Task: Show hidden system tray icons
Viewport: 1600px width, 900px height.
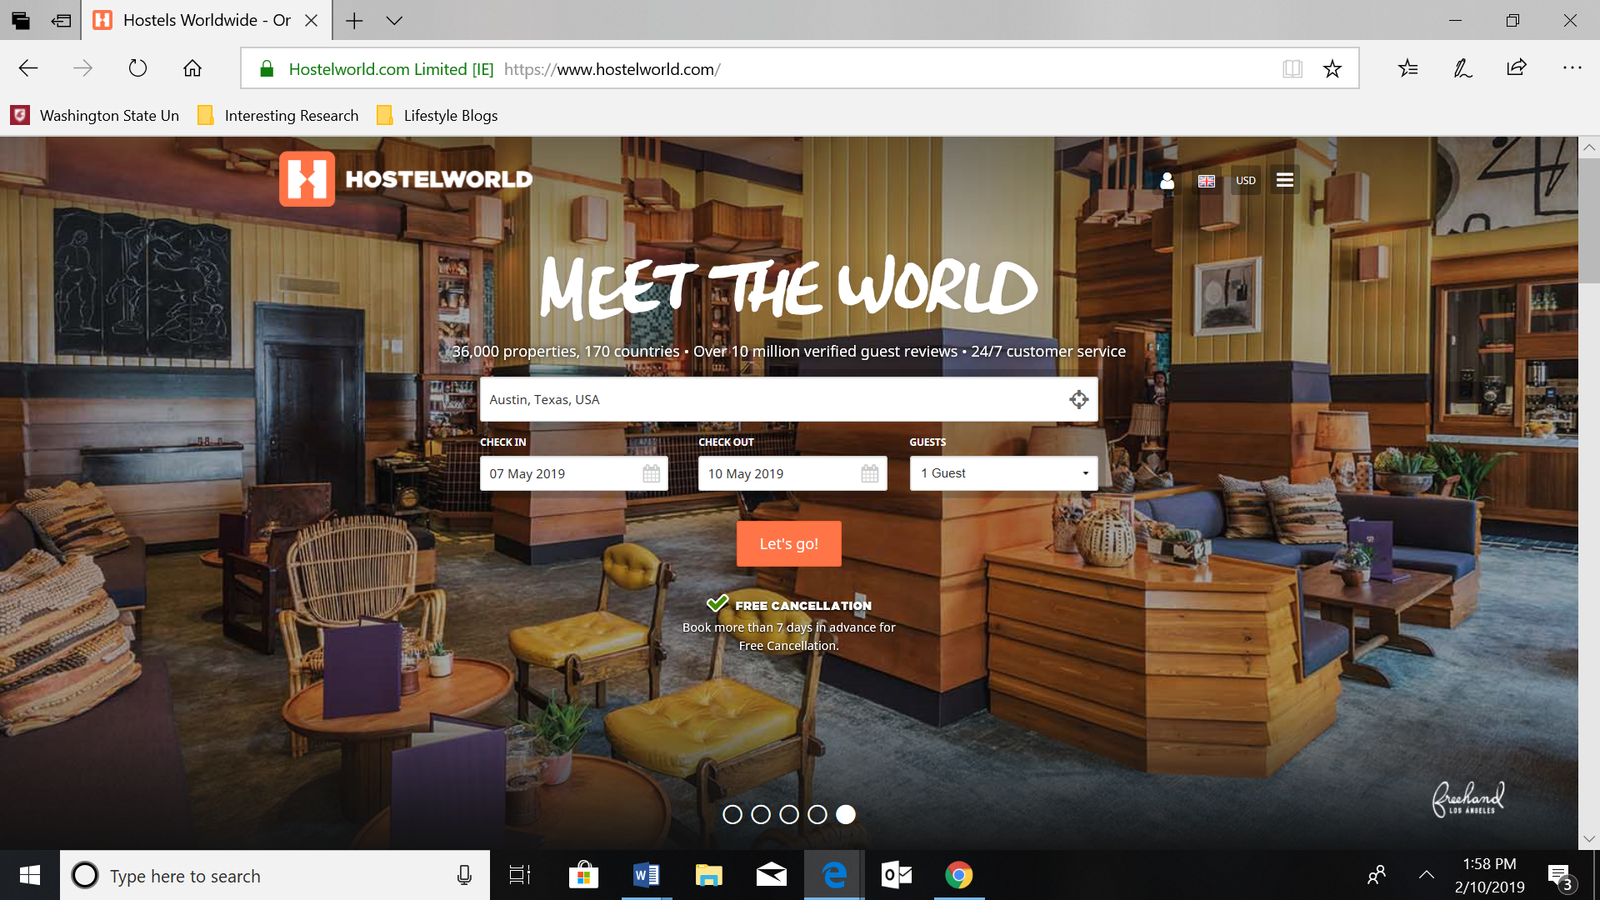Action: point(1426,875)
